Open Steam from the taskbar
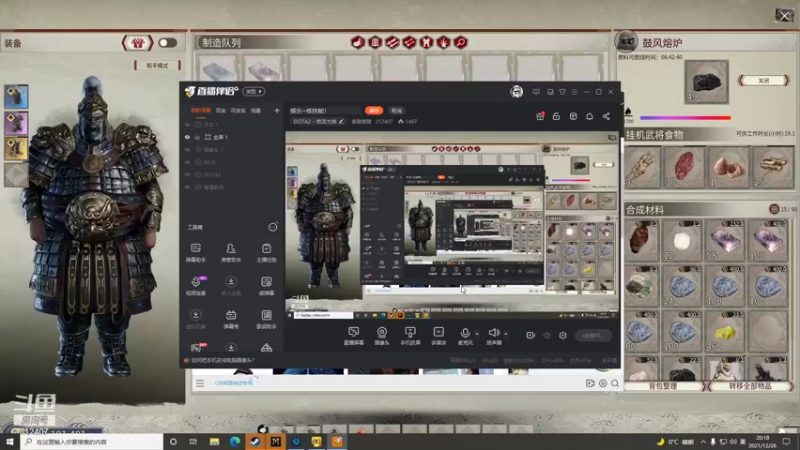 pyautogui.click(x=255, y=441)
